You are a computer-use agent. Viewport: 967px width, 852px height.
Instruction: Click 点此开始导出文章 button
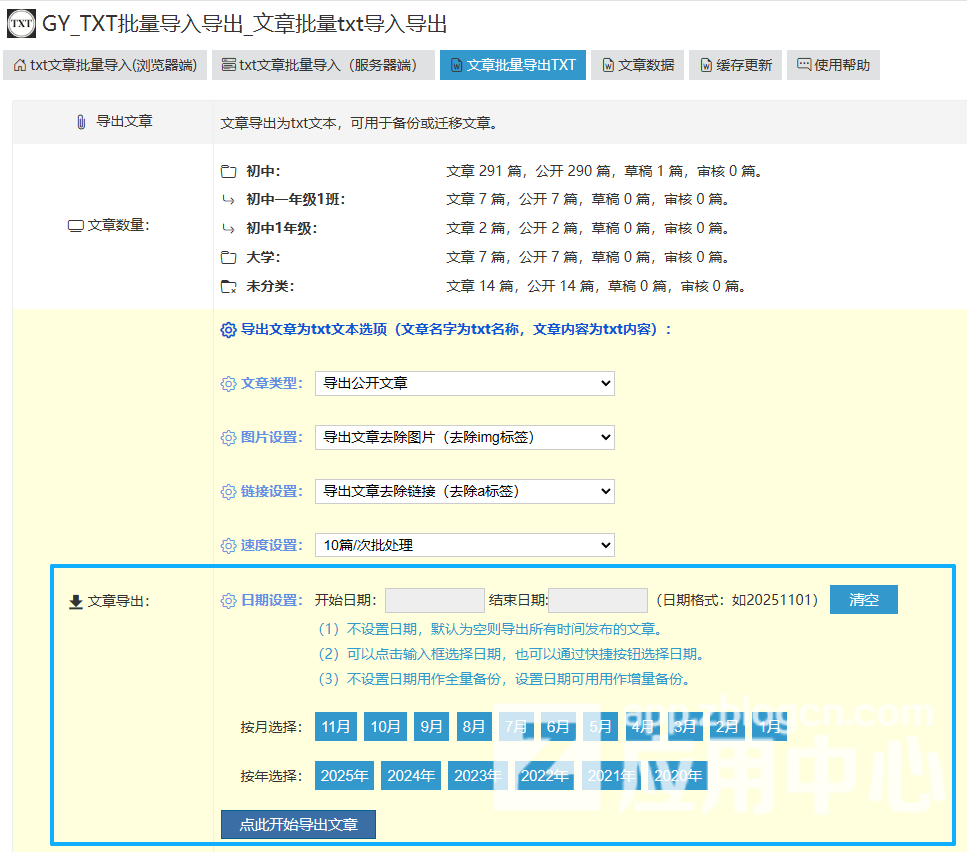coord(298,825)
